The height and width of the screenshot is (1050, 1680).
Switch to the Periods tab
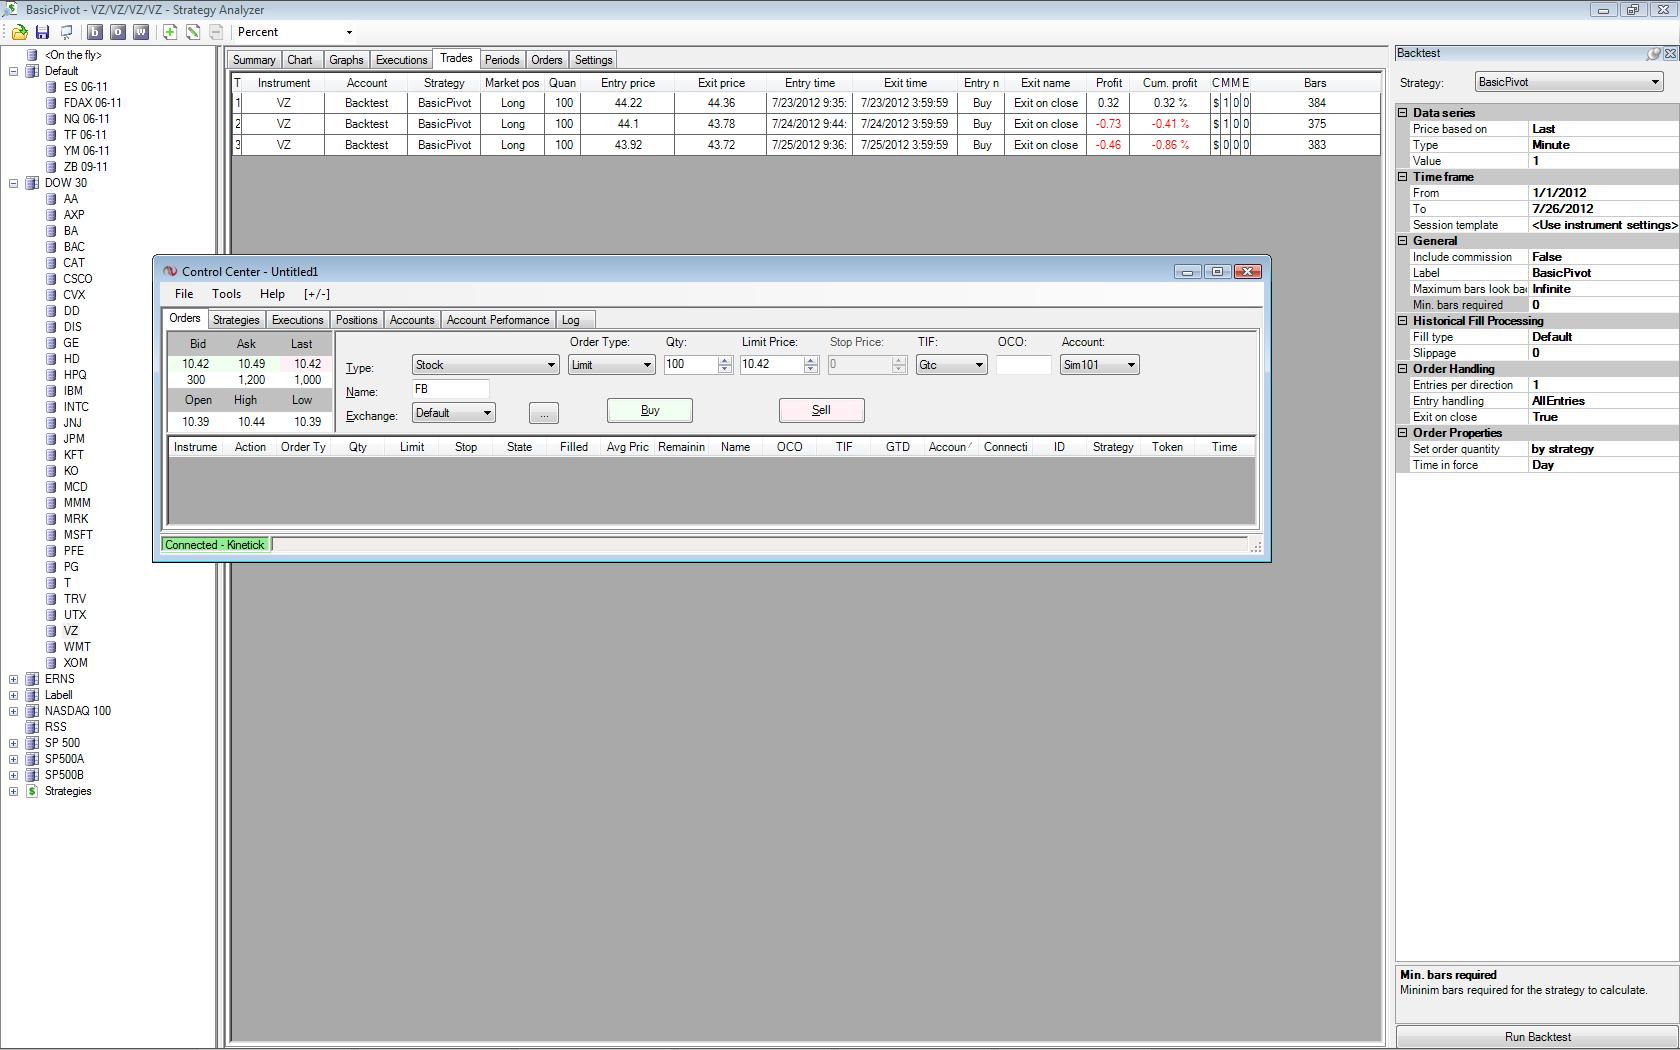(502, 60)
